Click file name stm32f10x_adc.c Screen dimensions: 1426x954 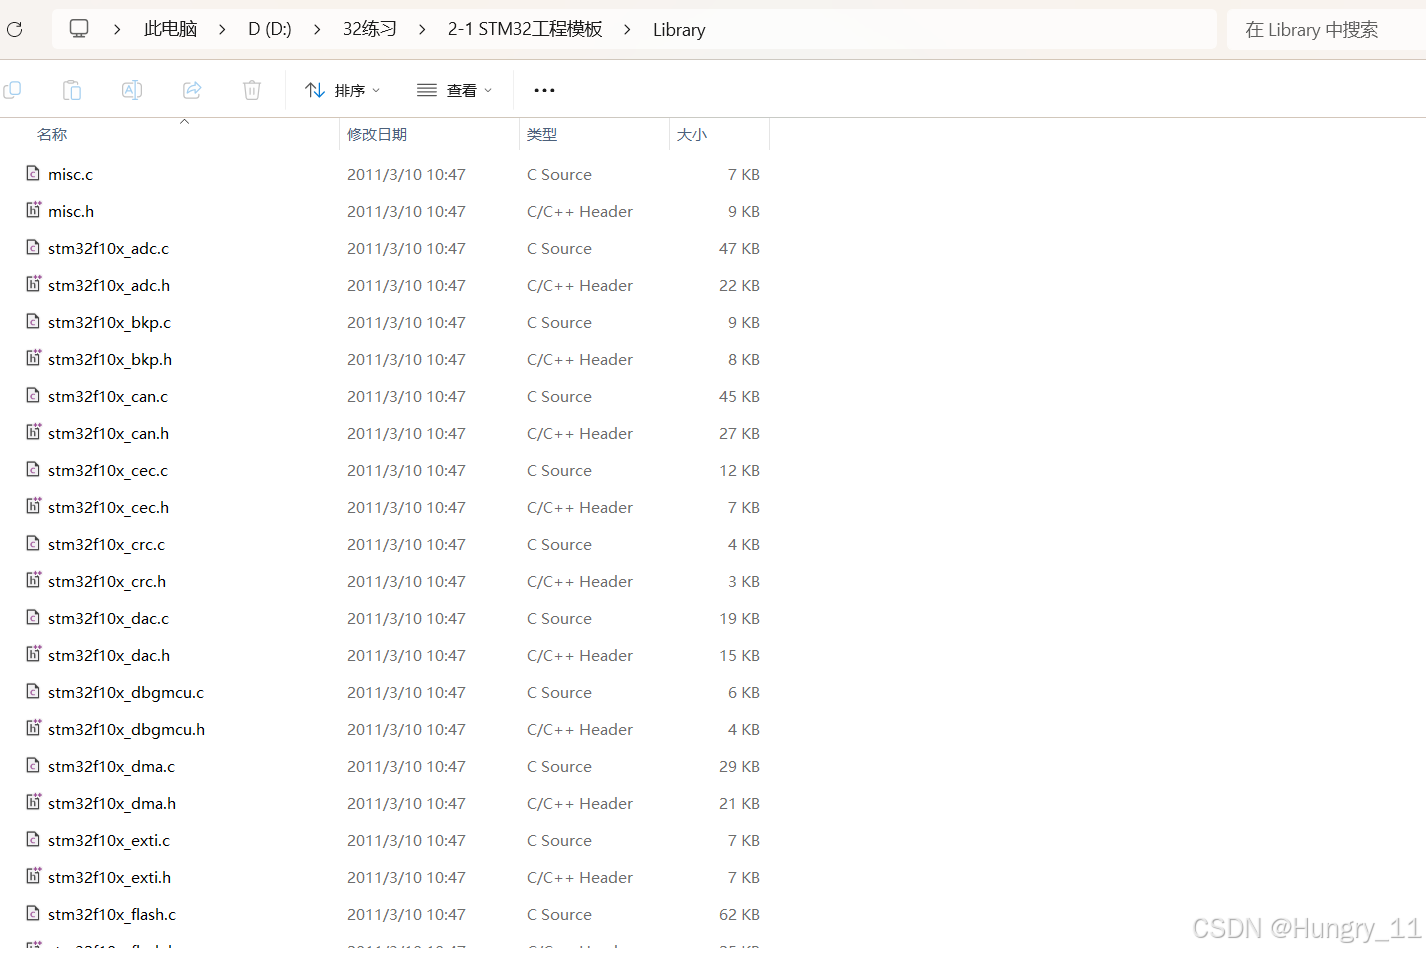(108, 248)
